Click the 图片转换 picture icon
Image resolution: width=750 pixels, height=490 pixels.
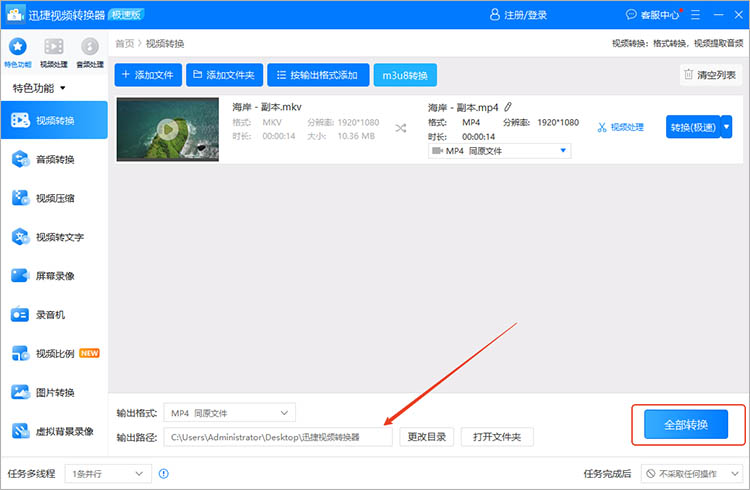pyautogui.click(x=20, y=392)
